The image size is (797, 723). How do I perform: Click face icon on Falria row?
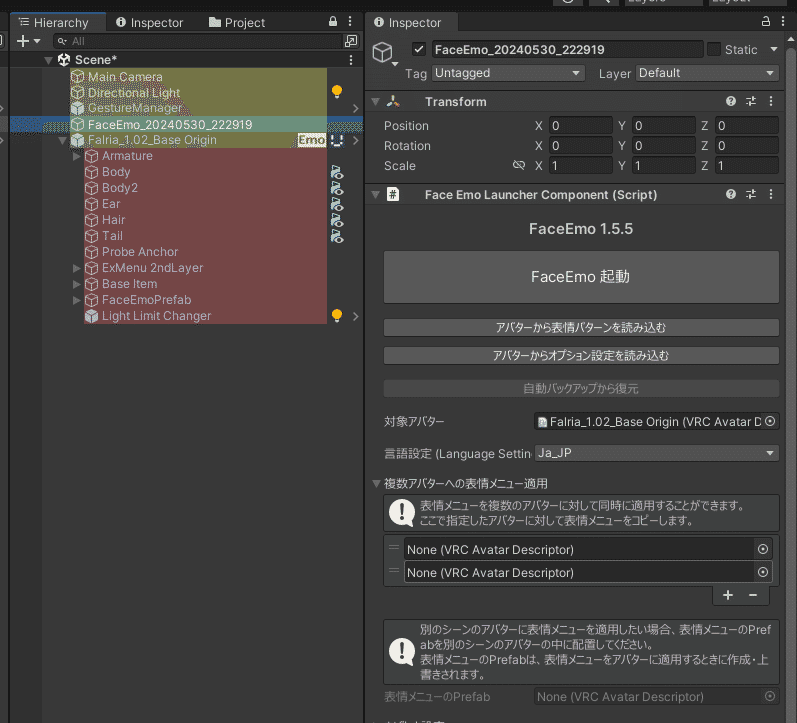(336, 140)
